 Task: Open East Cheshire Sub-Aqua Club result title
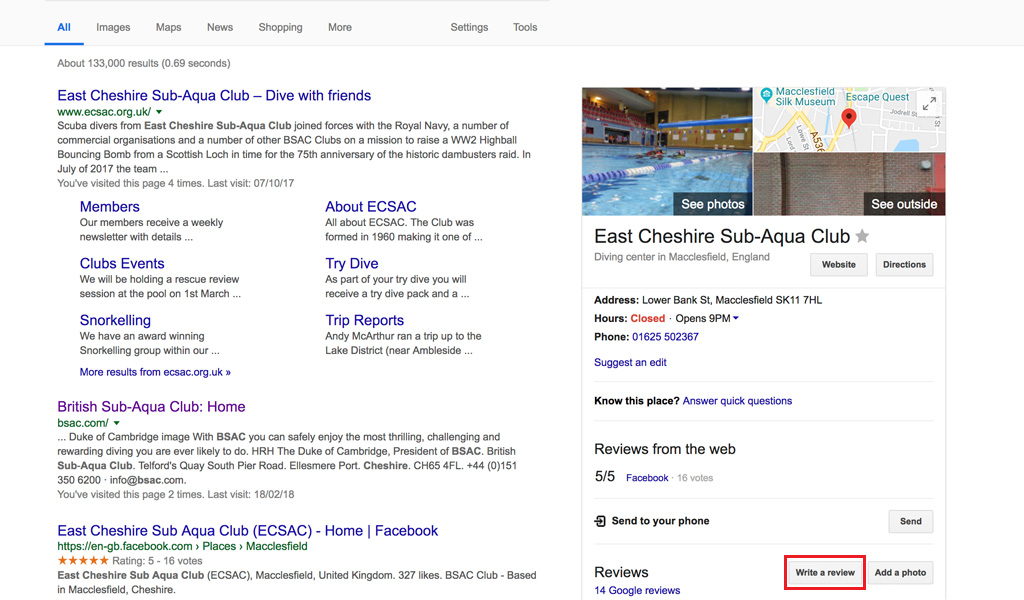point(214,95)
